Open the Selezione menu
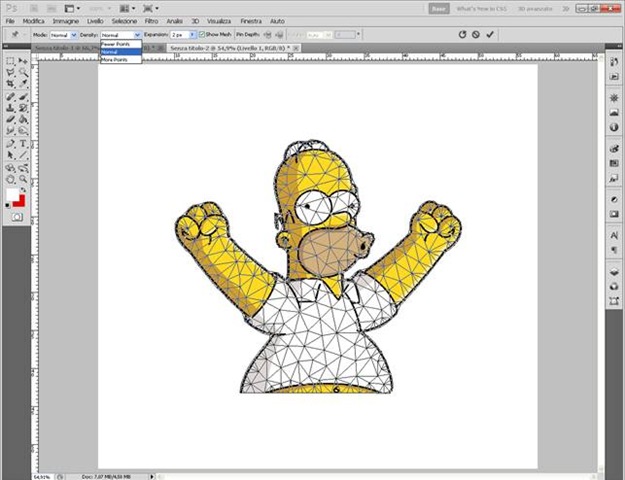625x480 pixels. click(x=124, y=21)
